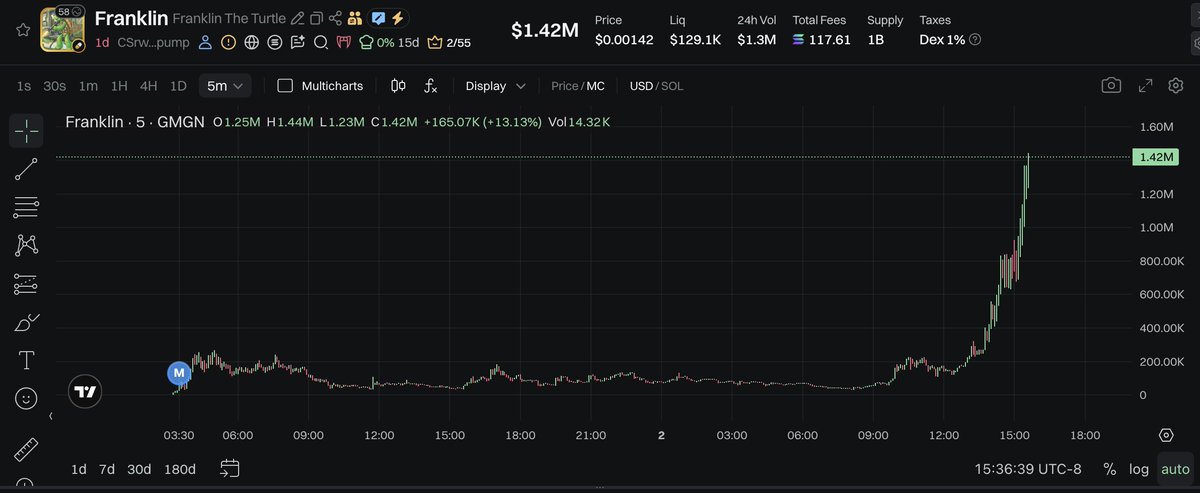Switch chart to Price mode
The image size is (1200, 493).
(564, 86)
